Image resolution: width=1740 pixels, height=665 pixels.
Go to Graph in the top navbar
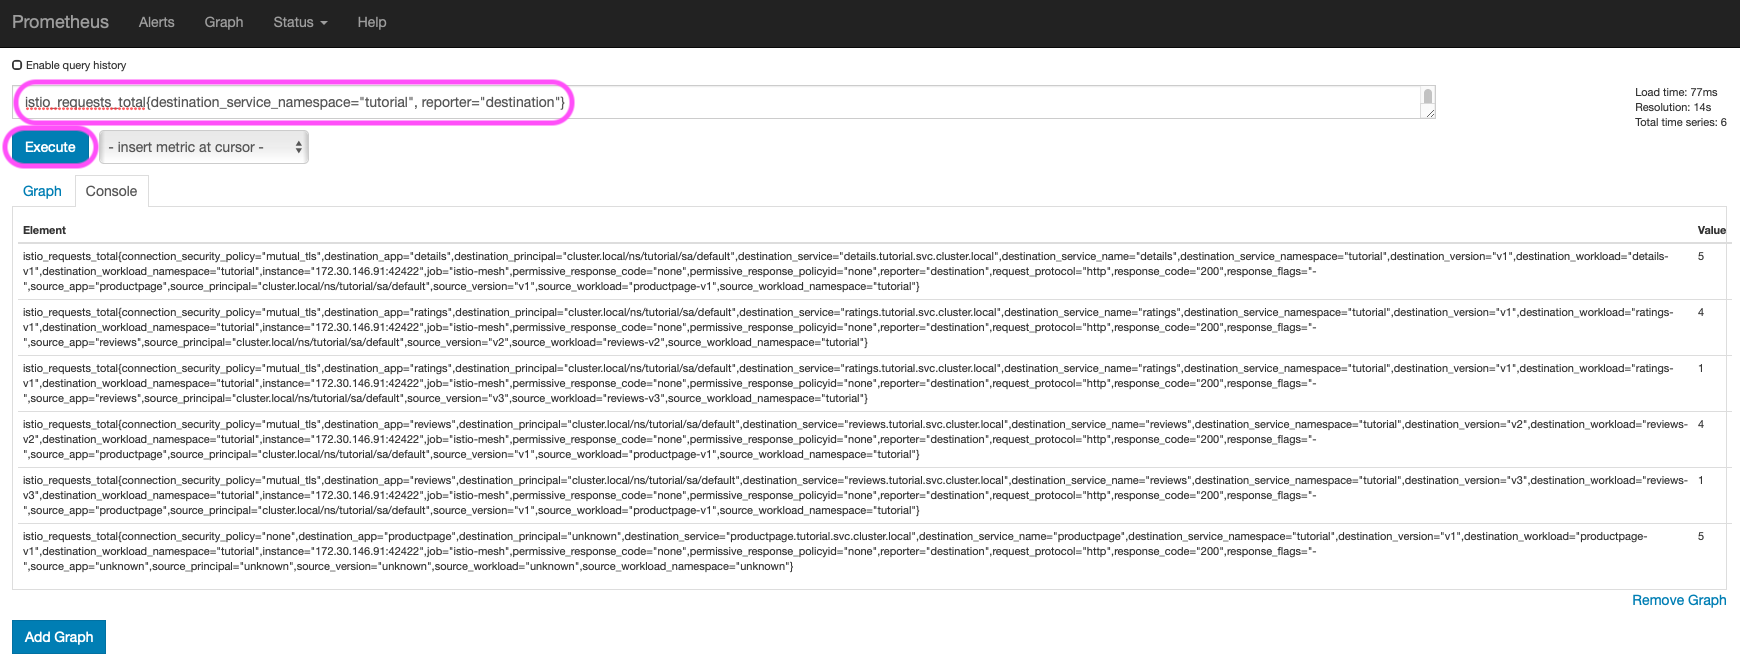point(223,22)
